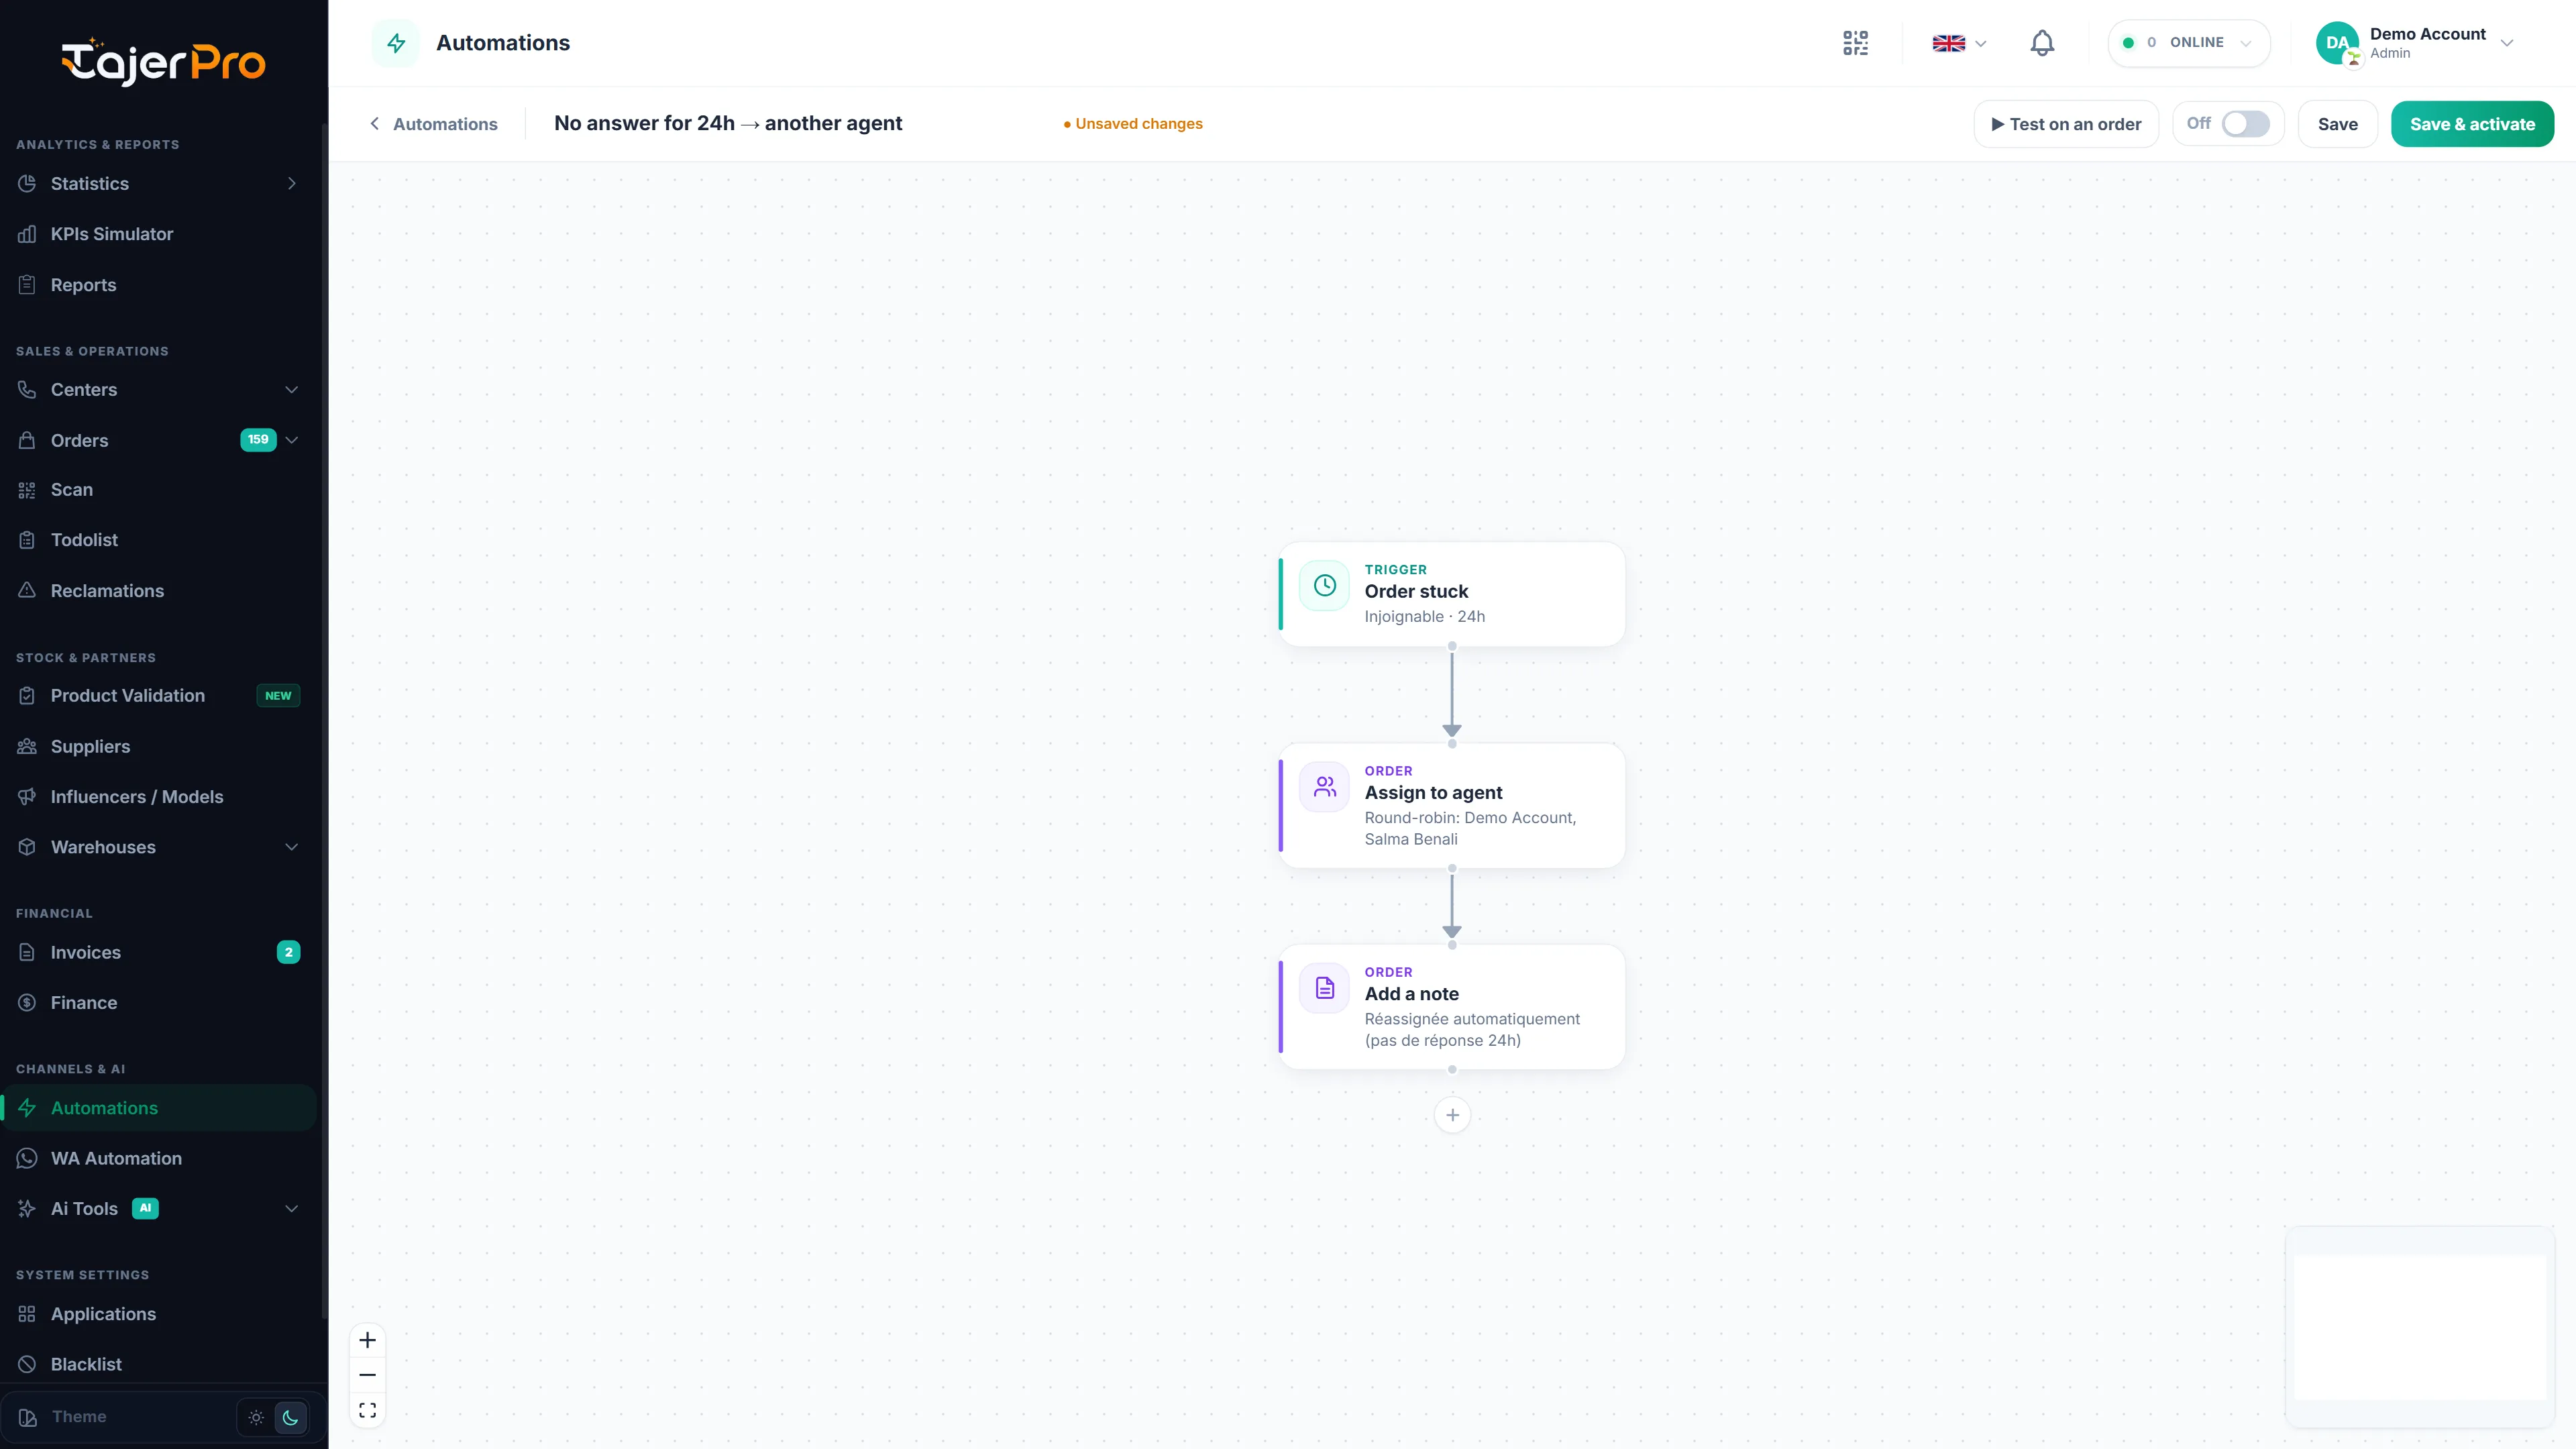
Task: Open Invoices in the sidebar
Action: [158, 952]
